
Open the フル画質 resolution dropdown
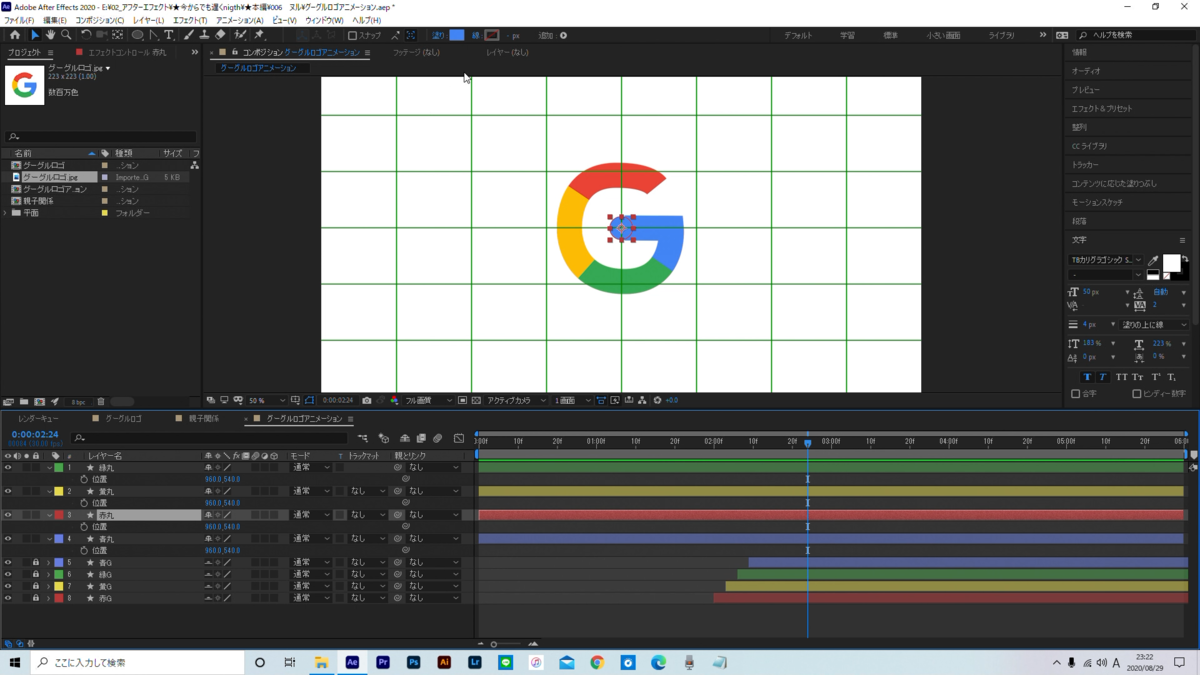pyautogui.click(x=428, y=400)
